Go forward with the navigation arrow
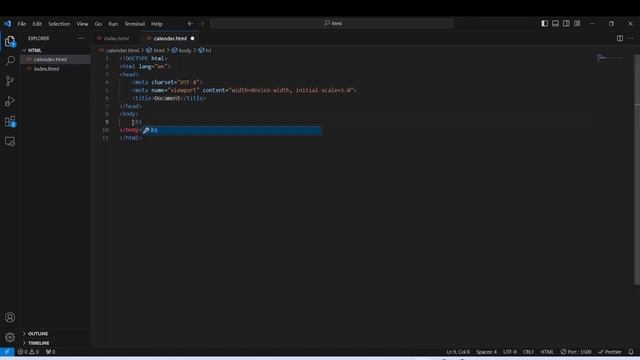 tap(202, 24)
